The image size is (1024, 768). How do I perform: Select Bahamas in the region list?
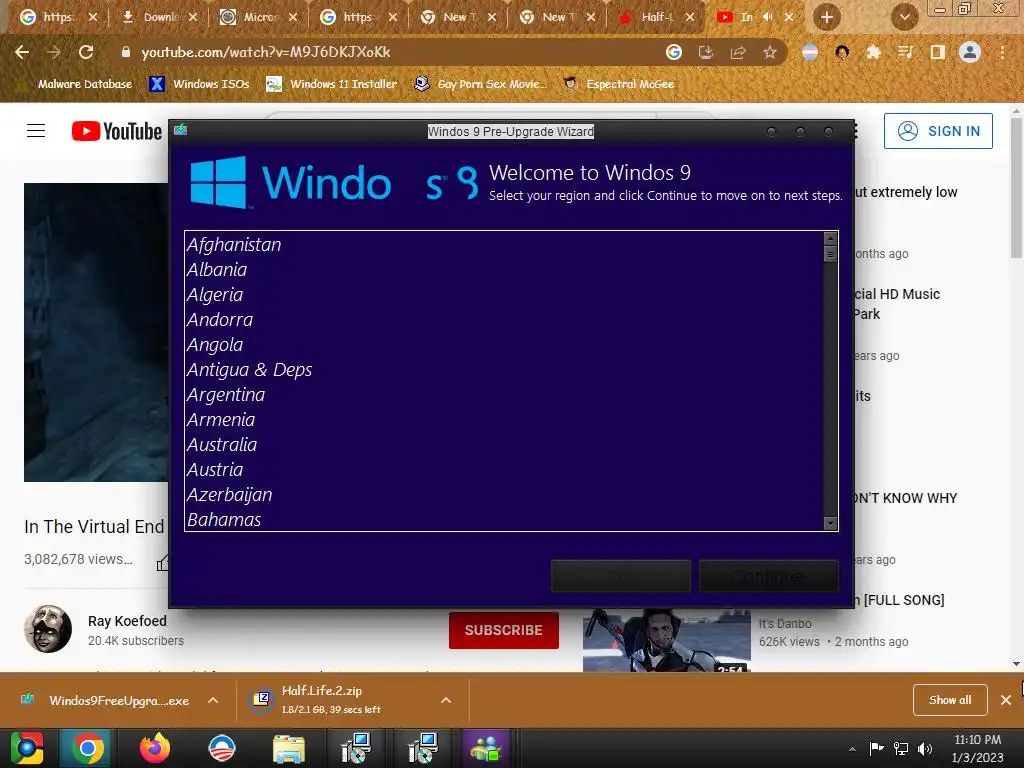pyautogui.click(x=504, y=520)
